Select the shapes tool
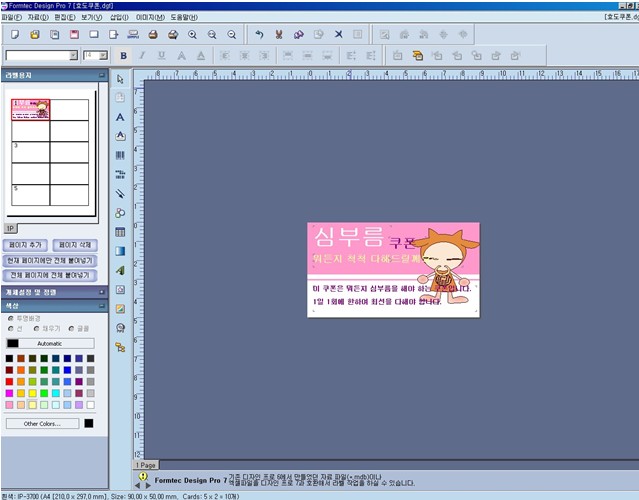The image size is (639, 500). (x=120, y=213)
